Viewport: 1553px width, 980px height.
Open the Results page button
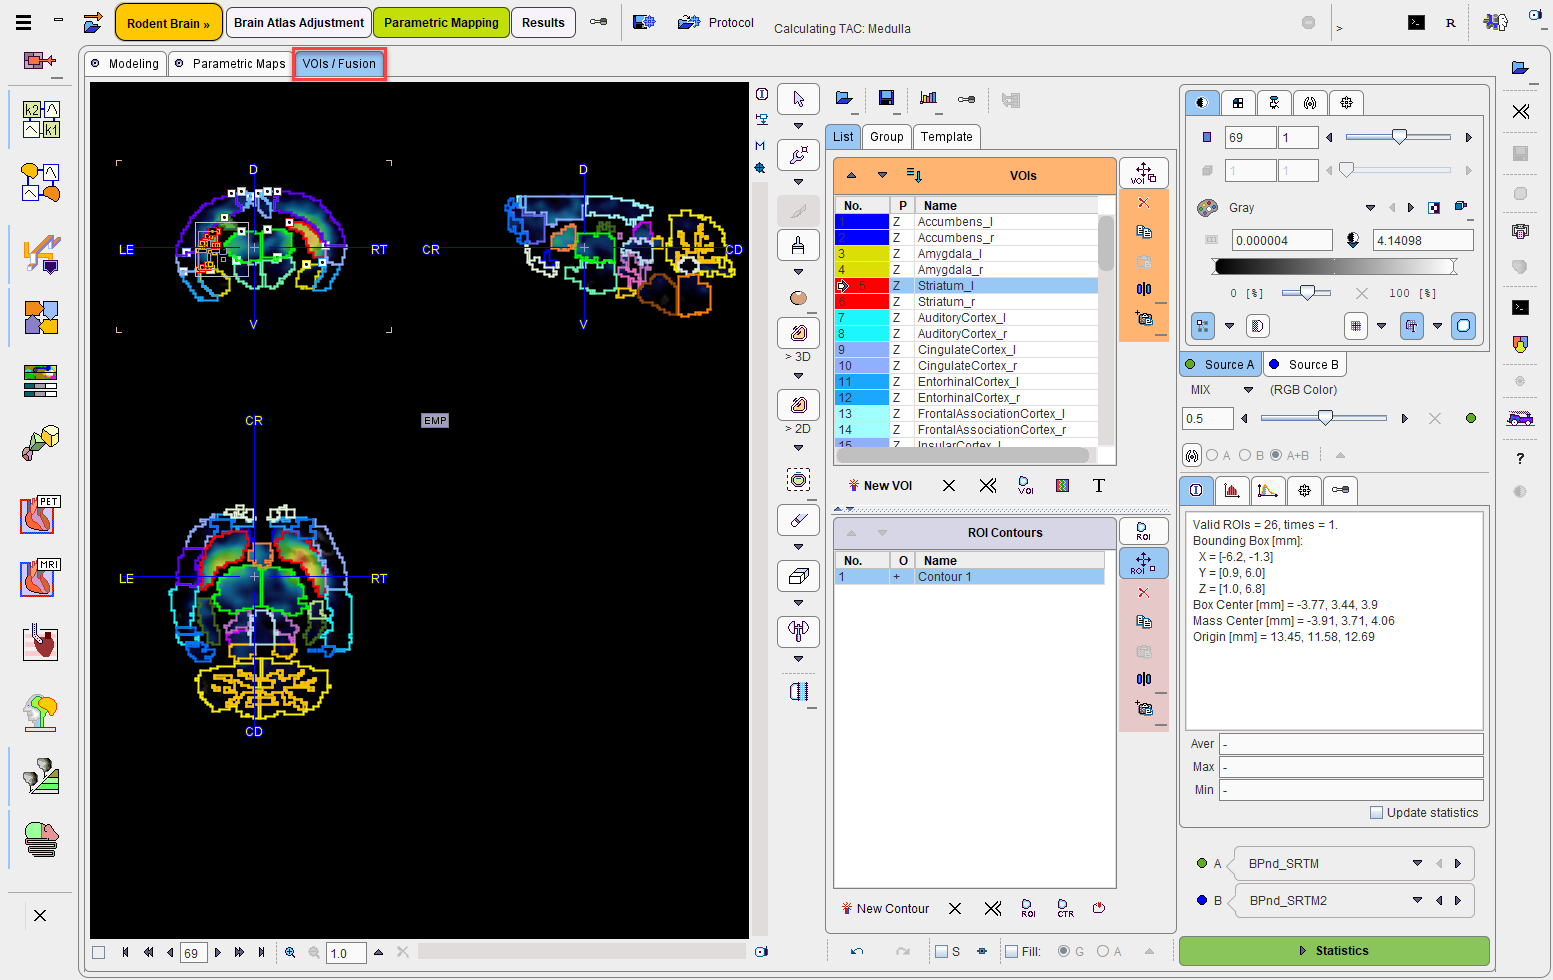pos(543,22)
